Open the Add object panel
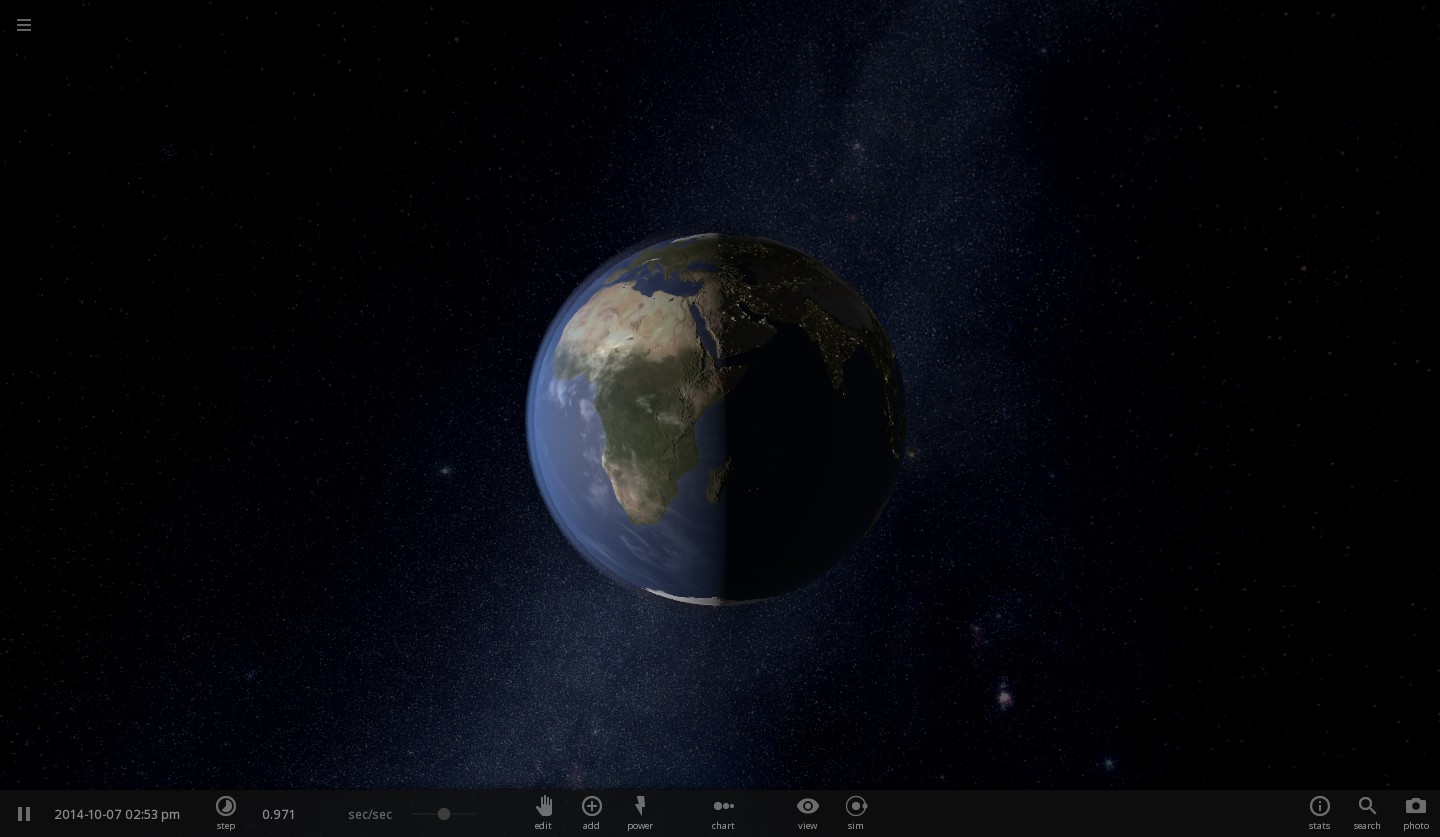This screenshot has width=1440, height=837. pyautogui.click(x=591, y=812)
